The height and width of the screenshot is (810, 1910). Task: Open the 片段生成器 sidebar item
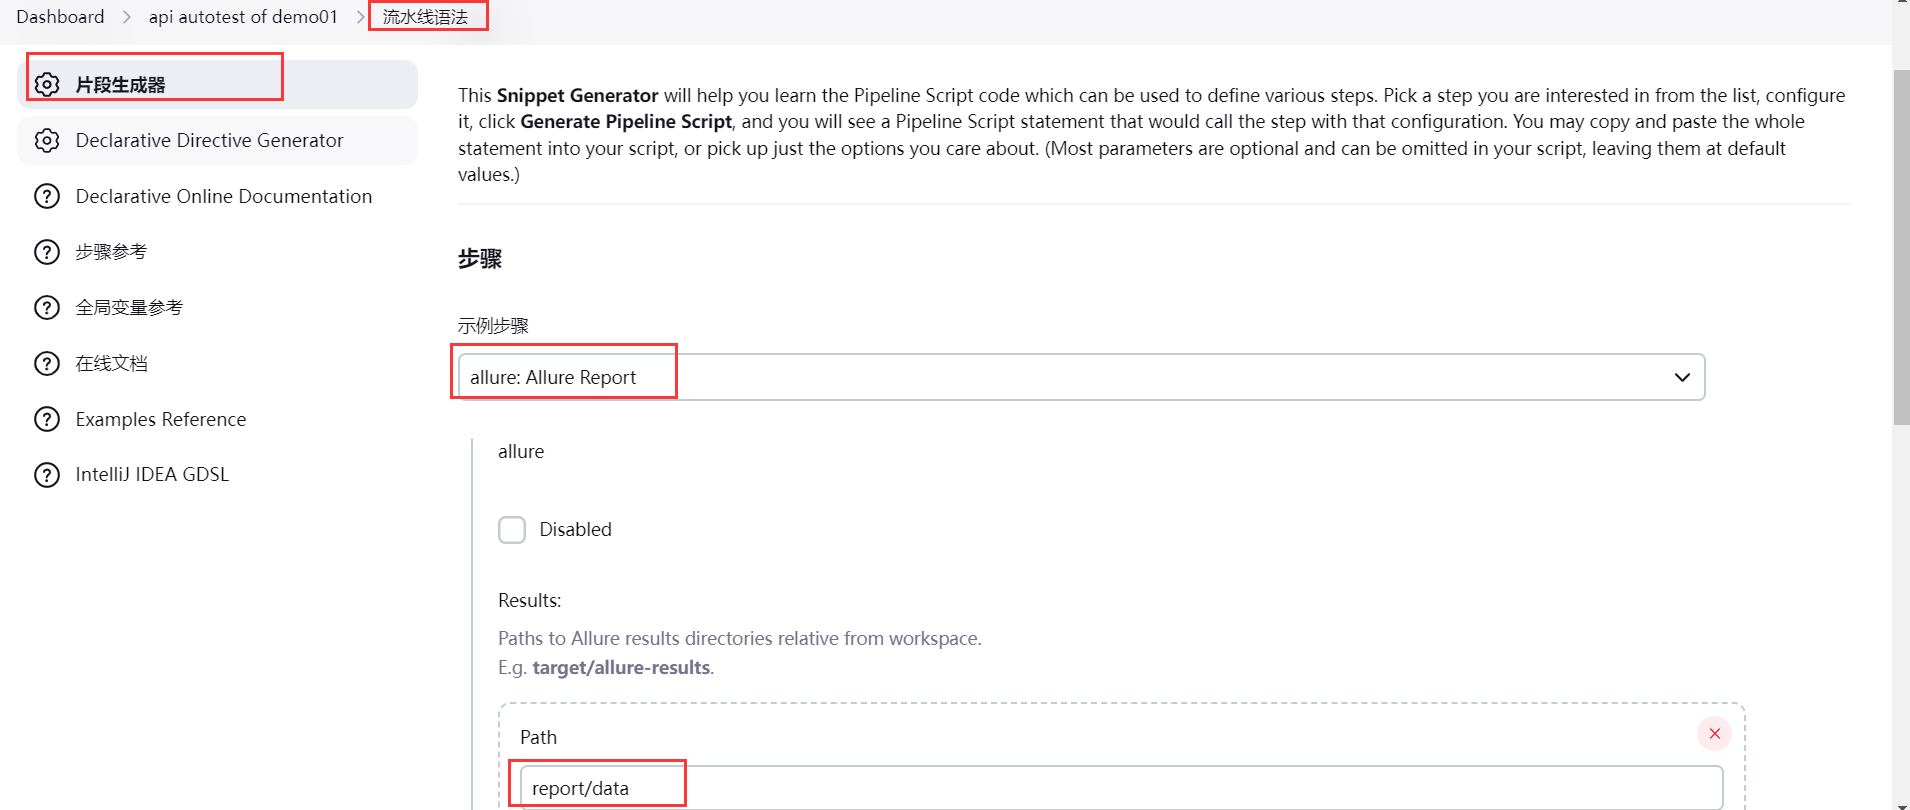pos(120,85)
